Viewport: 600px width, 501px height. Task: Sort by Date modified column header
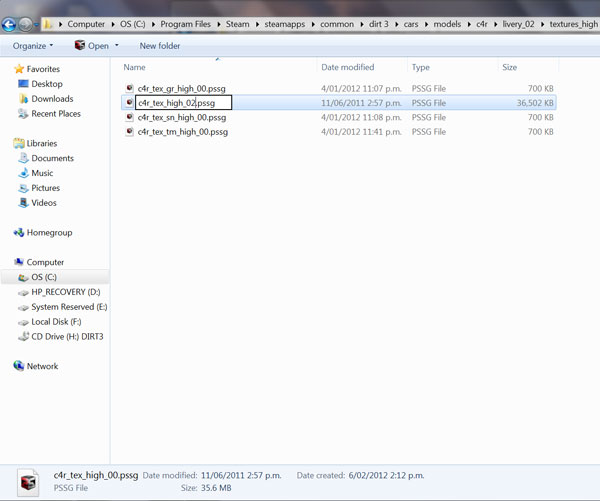347,67
